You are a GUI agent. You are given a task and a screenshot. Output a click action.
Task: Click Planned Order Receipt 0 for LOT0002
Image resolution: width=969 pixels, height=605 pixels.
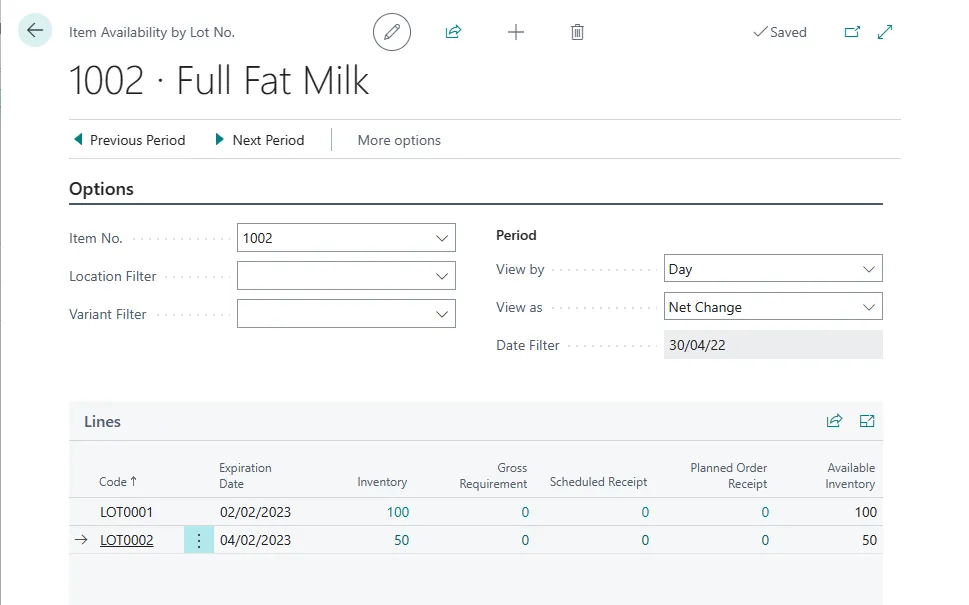point(765,540)
